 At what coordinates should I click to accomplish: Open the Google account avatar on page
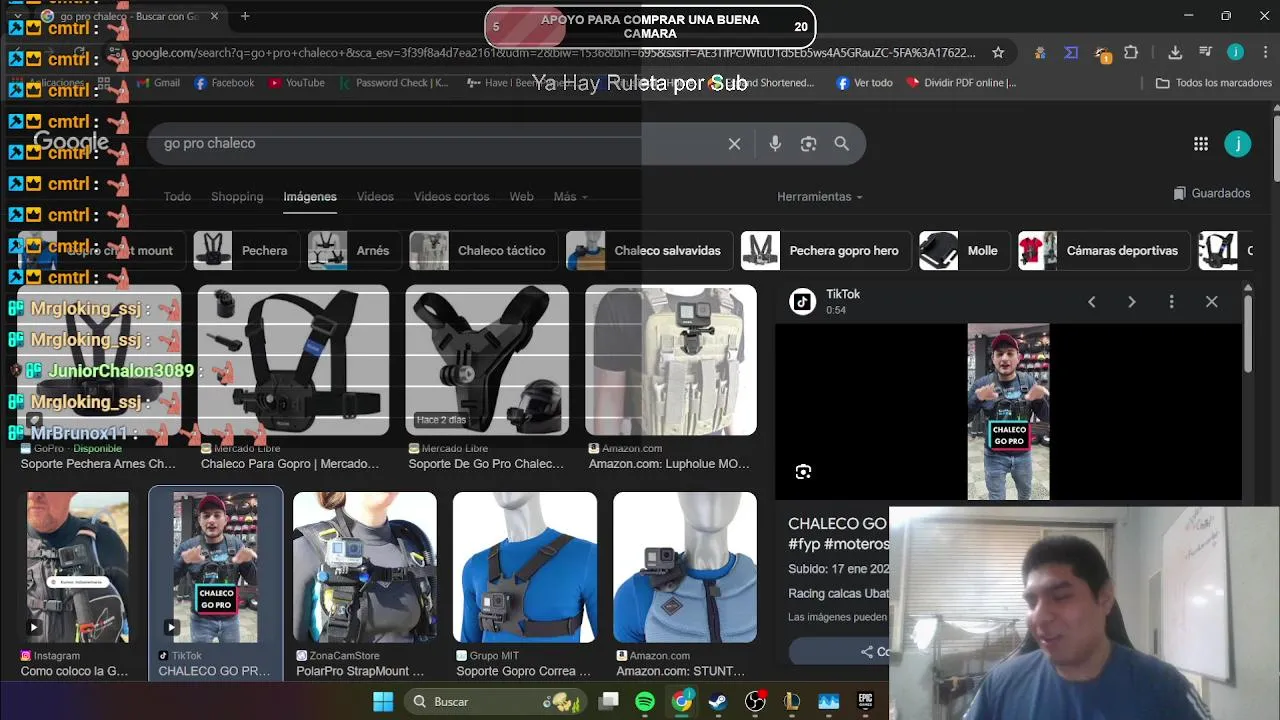1238,144
